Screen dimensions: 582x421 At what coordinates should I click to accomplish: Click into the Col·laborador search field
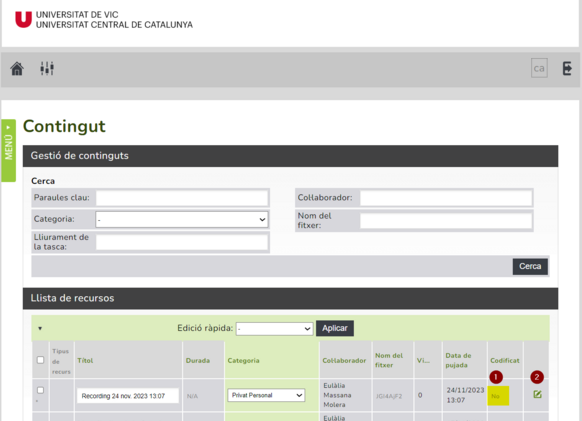(x=446, y=198)
